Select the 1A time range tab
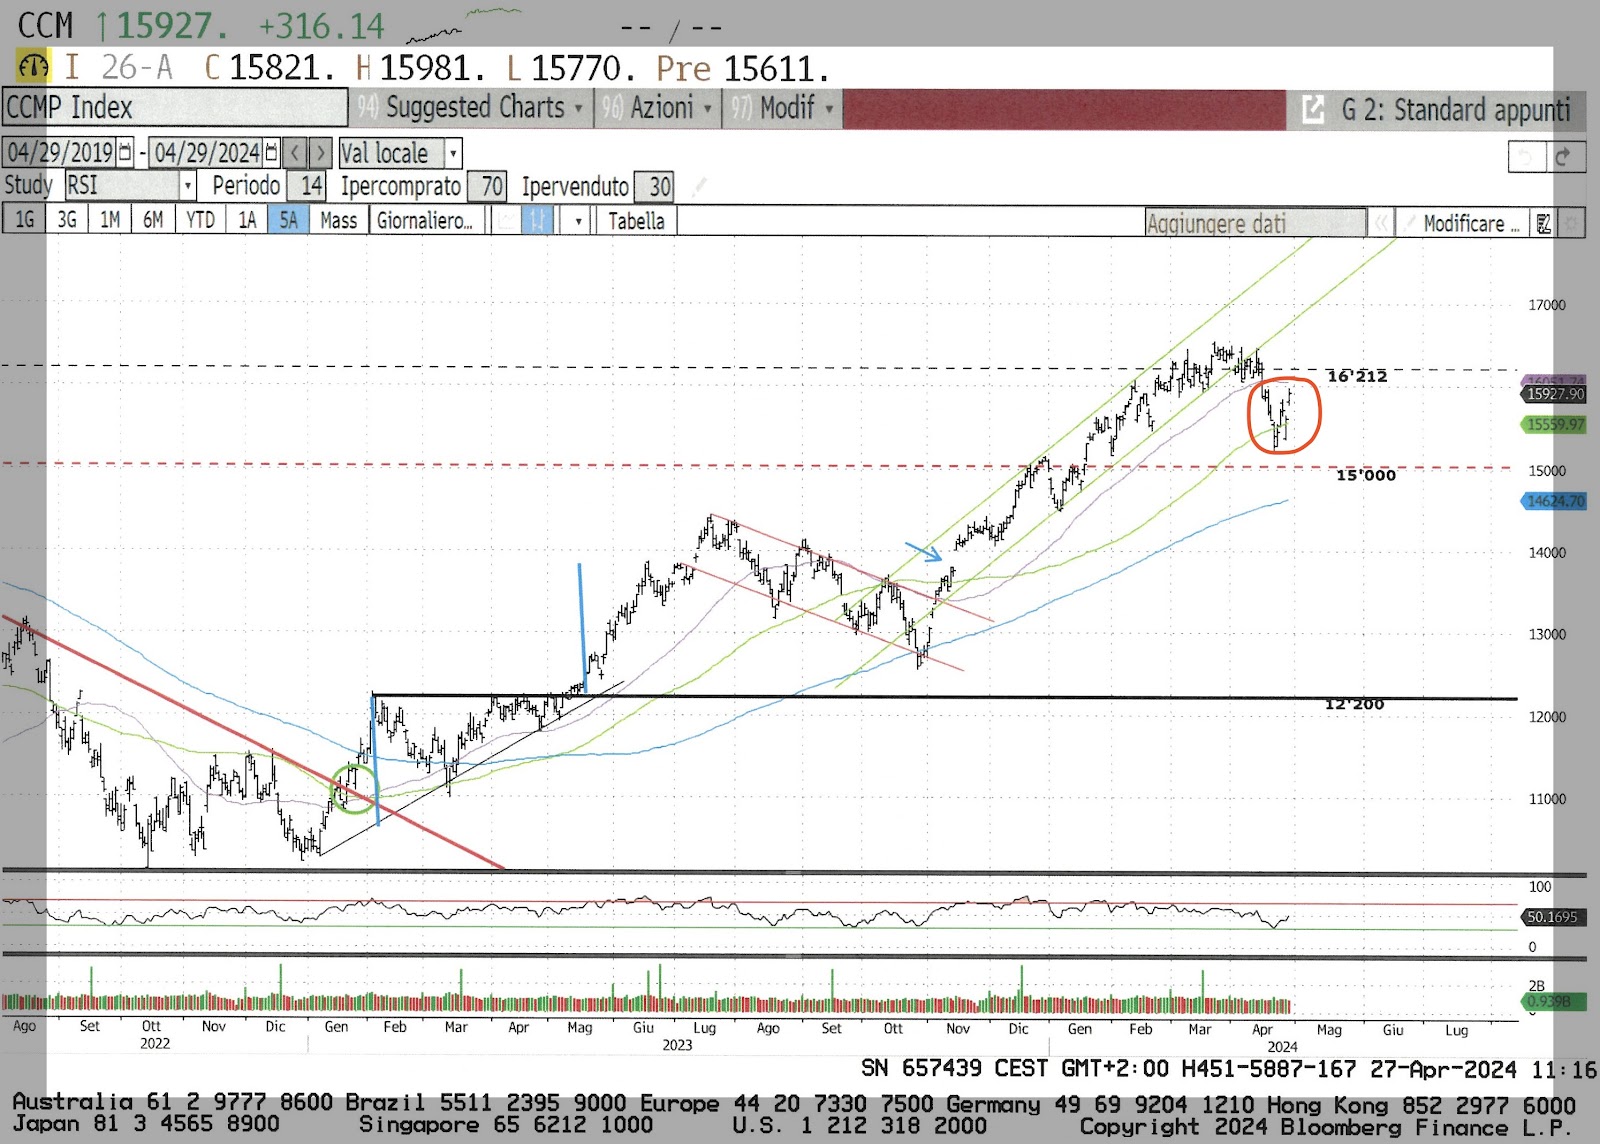 coord(246,220)
